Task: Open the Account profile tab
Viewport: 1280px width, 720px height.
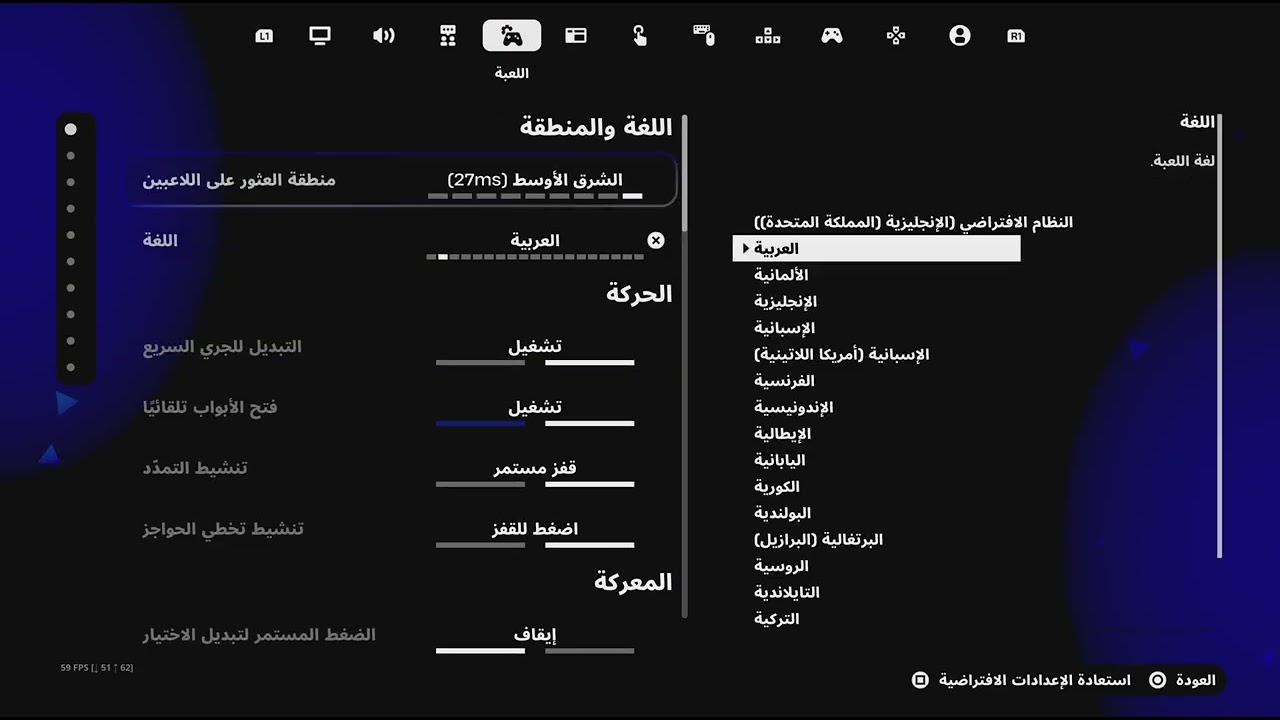Action: pos(960,36)
